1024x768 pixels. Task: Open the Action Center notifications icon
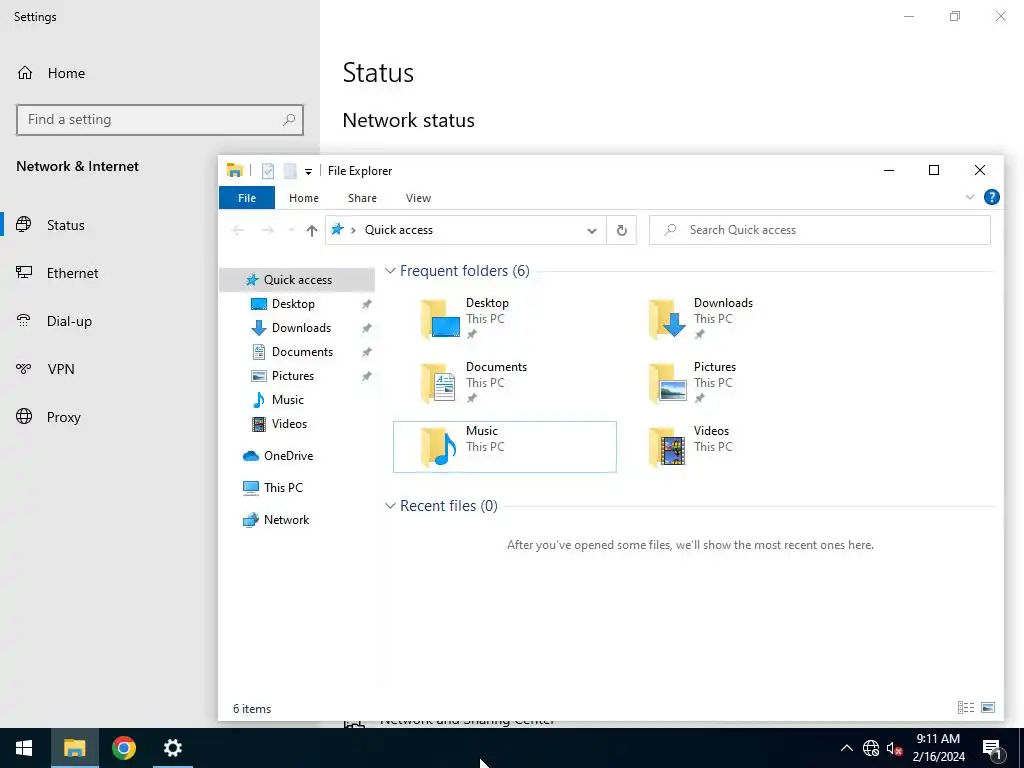992,748
